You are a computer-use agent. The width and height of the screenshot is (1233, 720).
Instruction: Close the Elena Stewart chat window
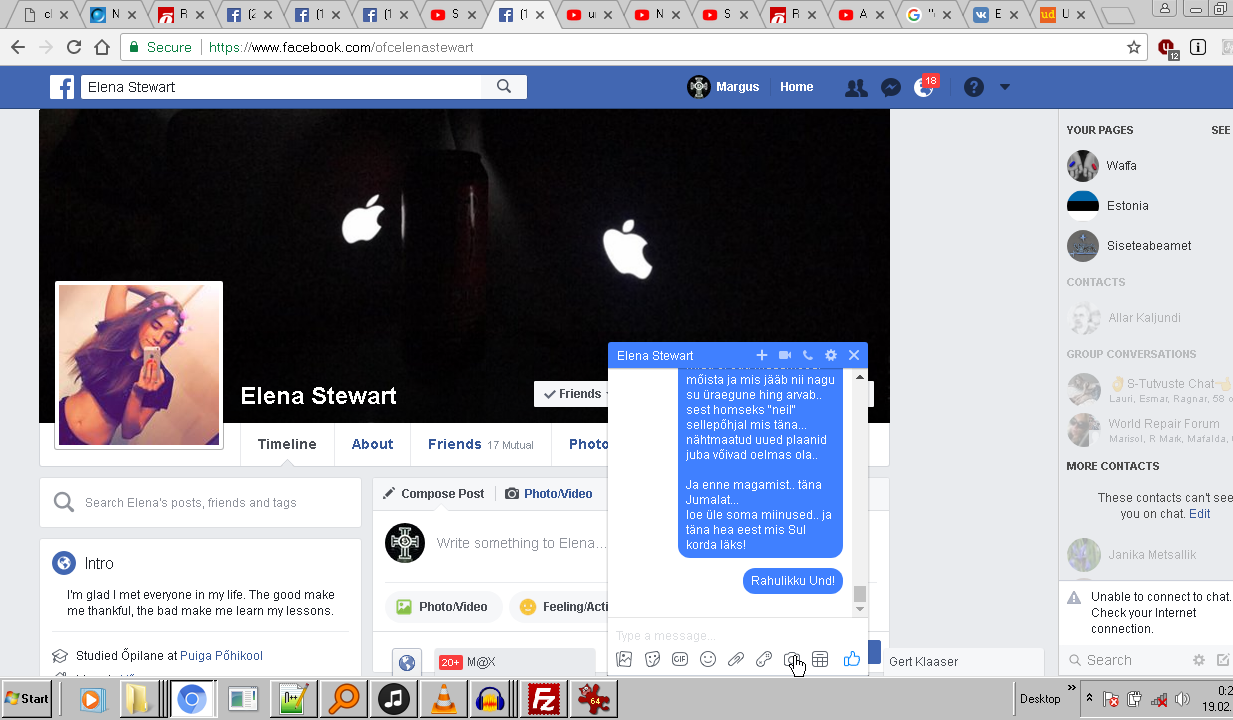pyautogui.click(x=854, y=355)
